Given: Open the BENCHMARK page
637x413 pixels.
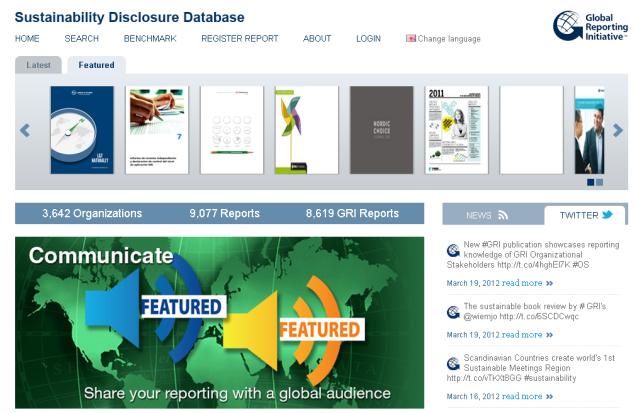Looking at the screenshot, I should (150, 39).
